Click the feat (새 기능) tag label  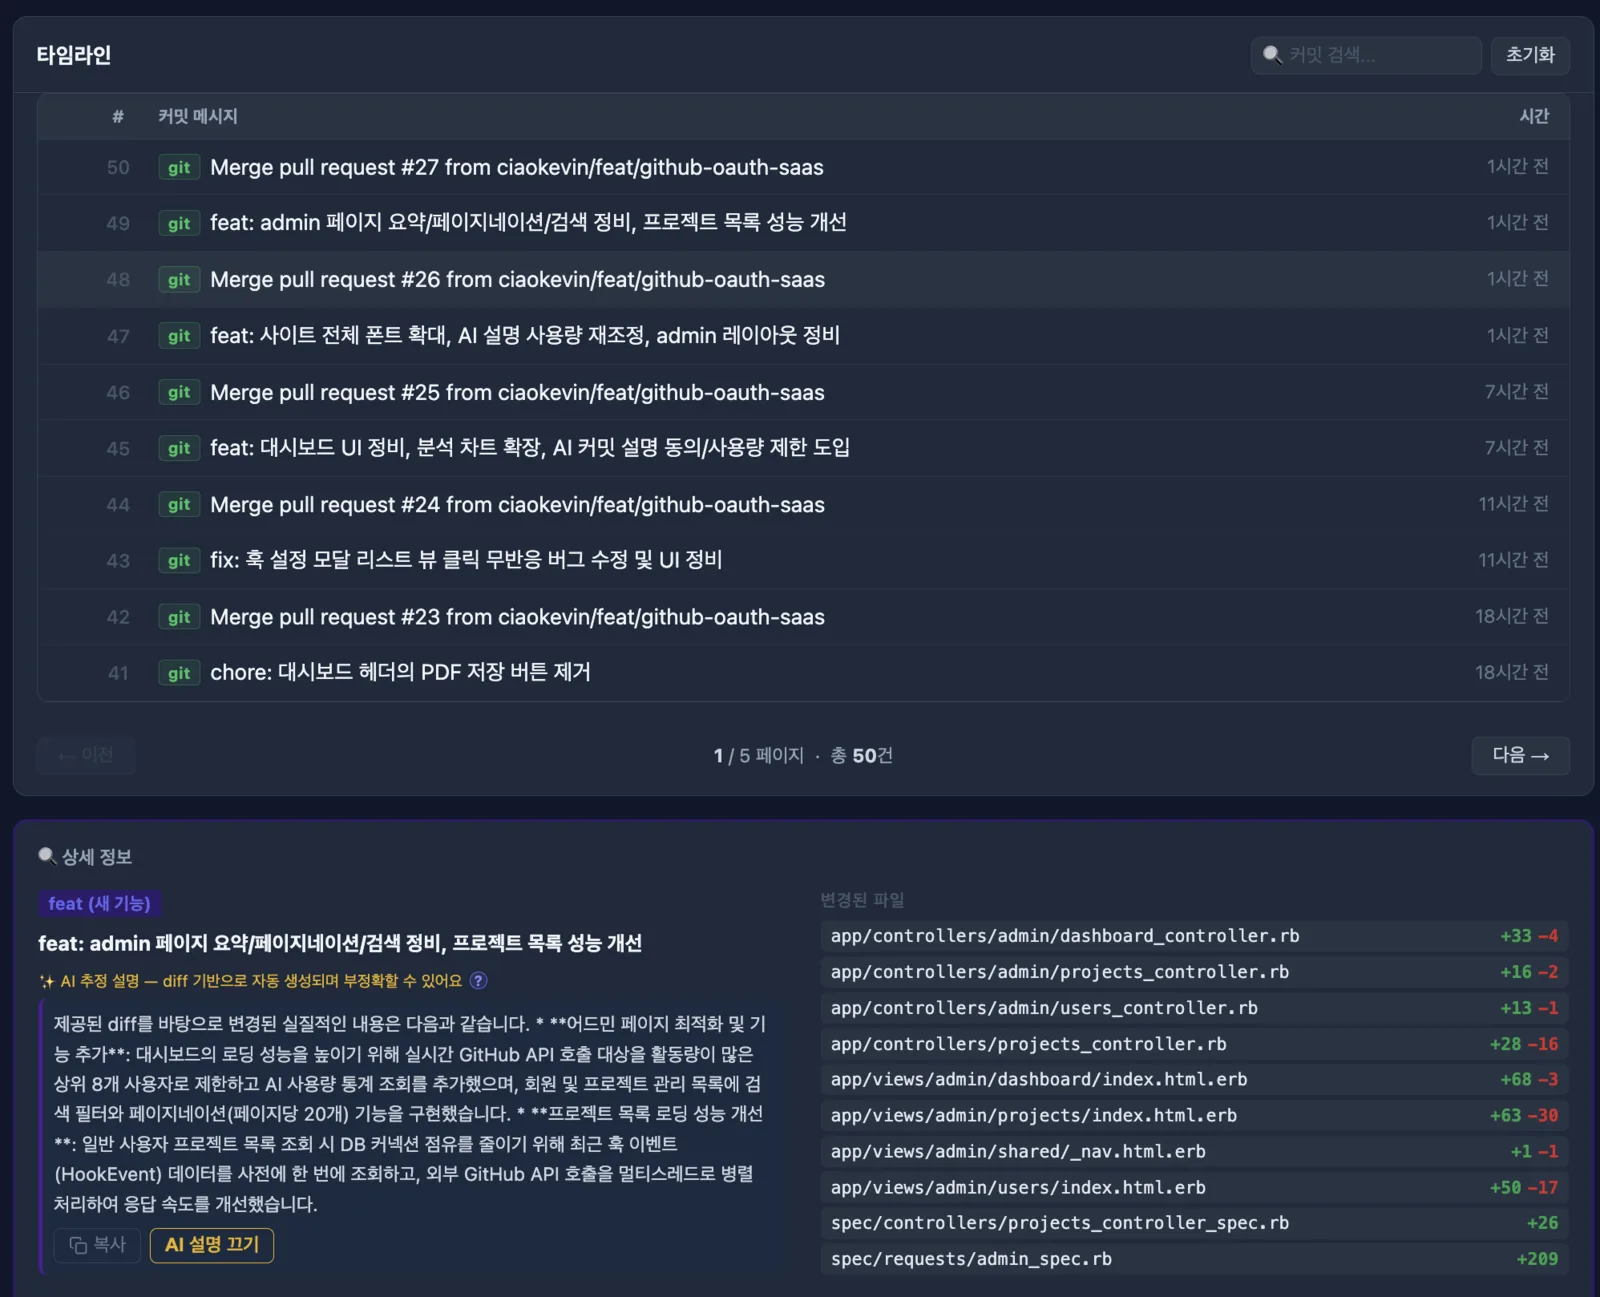pos(100,904)
